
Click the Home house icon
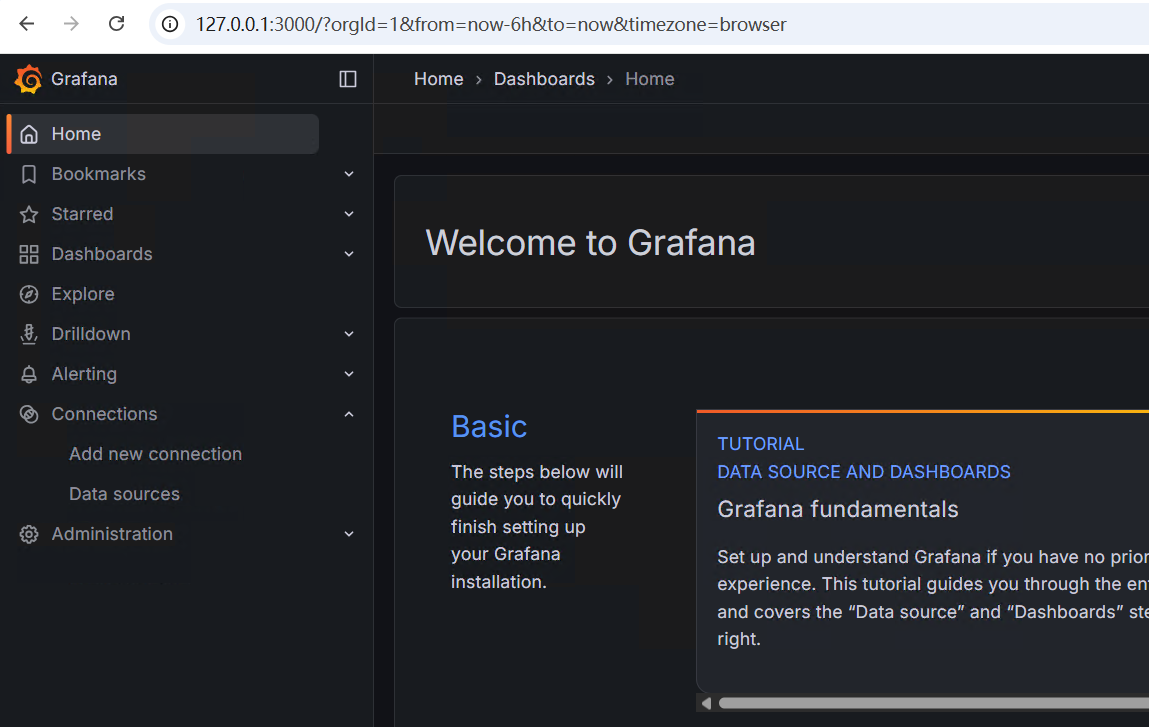tap(29, 134)
